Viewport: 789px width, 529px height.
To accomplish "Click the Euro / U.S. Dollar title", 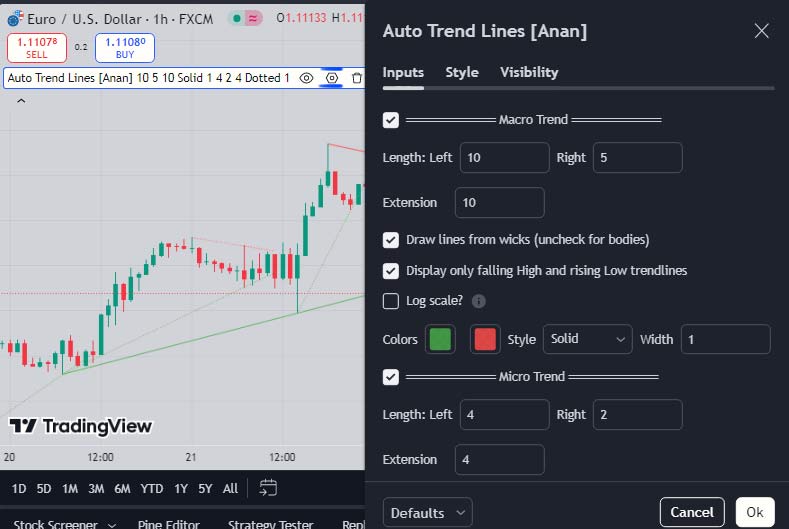I will 84,19.
